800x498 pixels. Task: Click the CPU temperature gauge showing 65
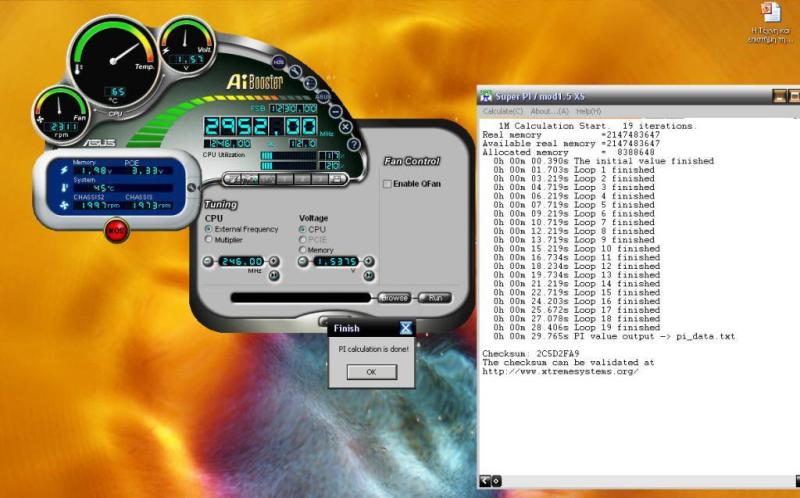click(113, 61)
